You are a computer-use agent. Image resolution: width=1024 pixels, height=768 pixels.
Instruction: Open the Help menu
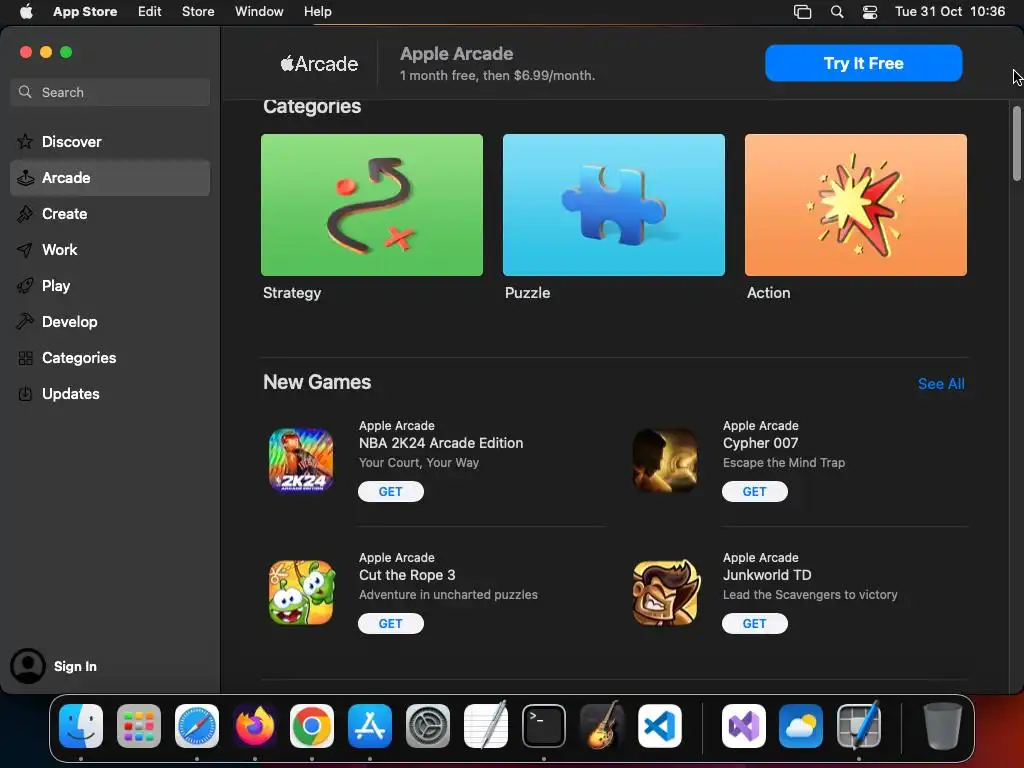tap(317, 11)
